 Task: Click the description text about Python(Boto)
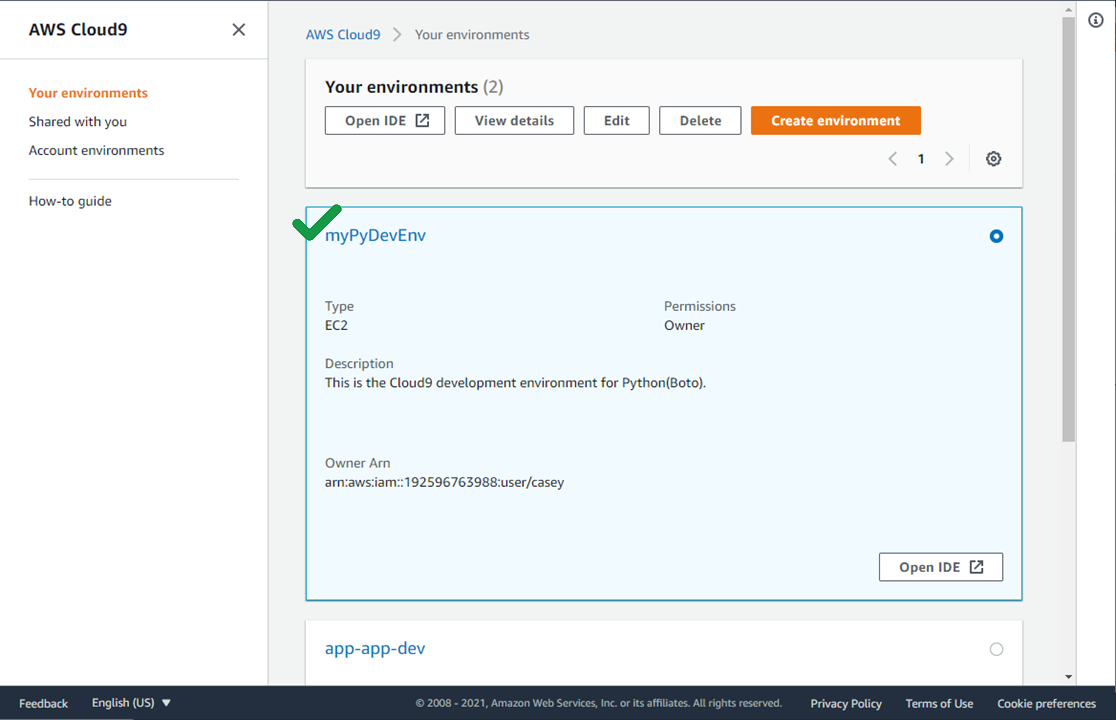(x=515, y=383)
